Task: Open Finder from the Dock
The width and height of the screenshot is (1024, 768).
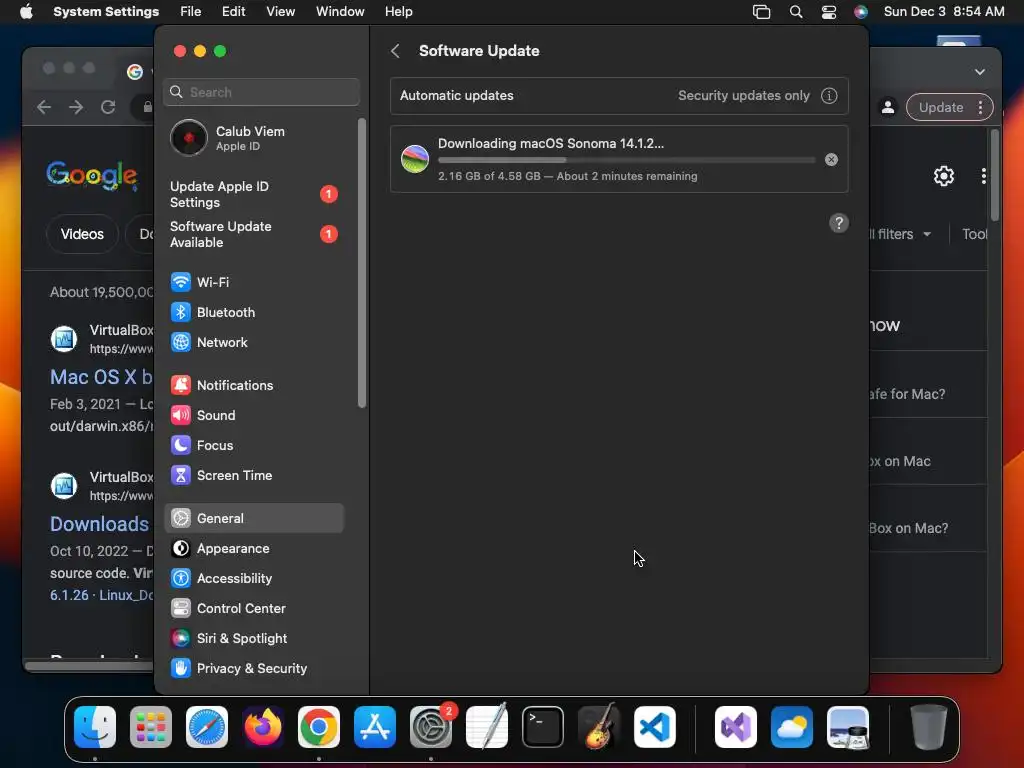Action: click(x=95, y=727)
